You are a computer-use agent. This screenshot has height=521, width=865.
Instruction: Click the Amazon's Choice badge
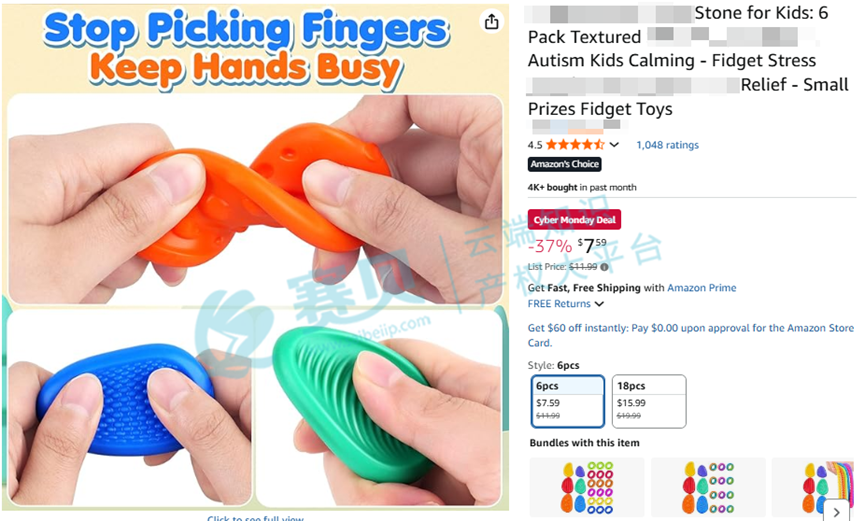pos(564,164)
